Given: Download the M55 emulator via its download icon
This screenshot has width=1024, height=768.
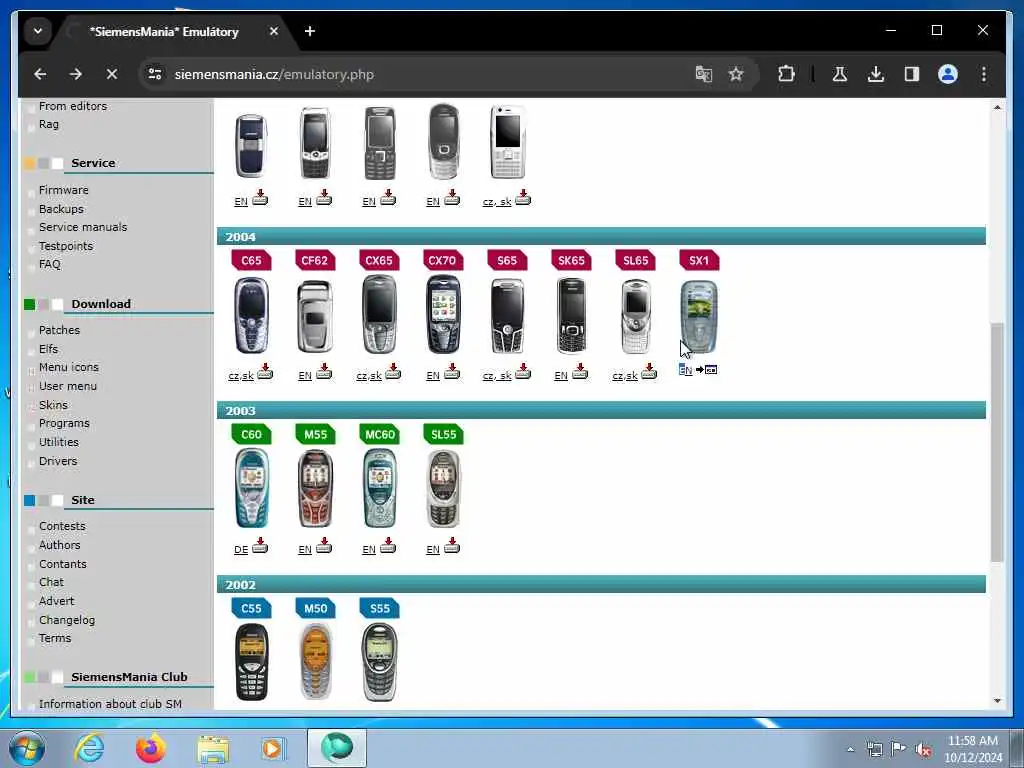Looking at the screenshot, I should pos(324,545).
